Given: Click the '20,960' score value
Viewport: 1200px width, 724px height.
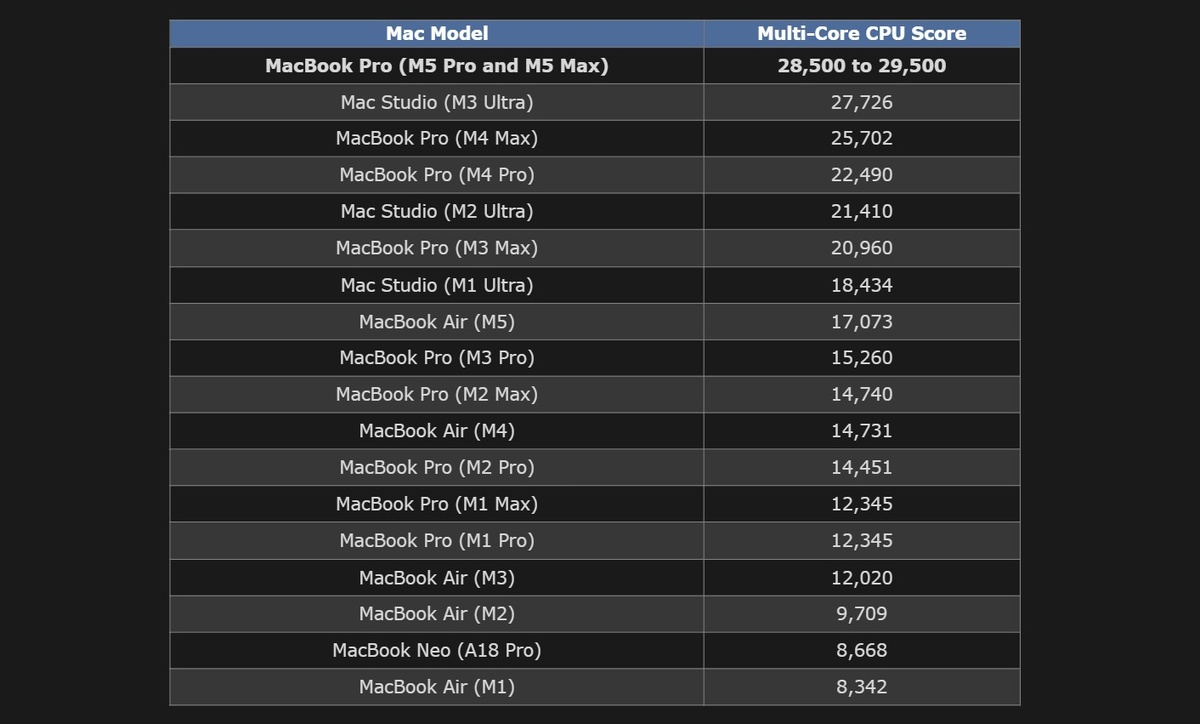Looking at the screenshot, I should (x=862, y=248).
